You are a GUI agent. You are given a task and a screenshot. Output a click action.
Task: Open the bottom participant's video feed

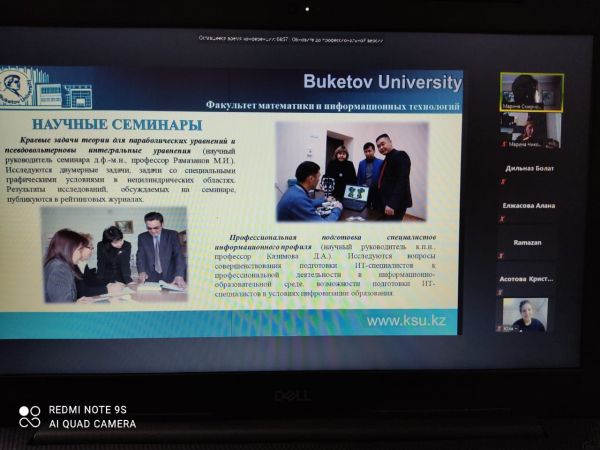click(x=530, y=314)
